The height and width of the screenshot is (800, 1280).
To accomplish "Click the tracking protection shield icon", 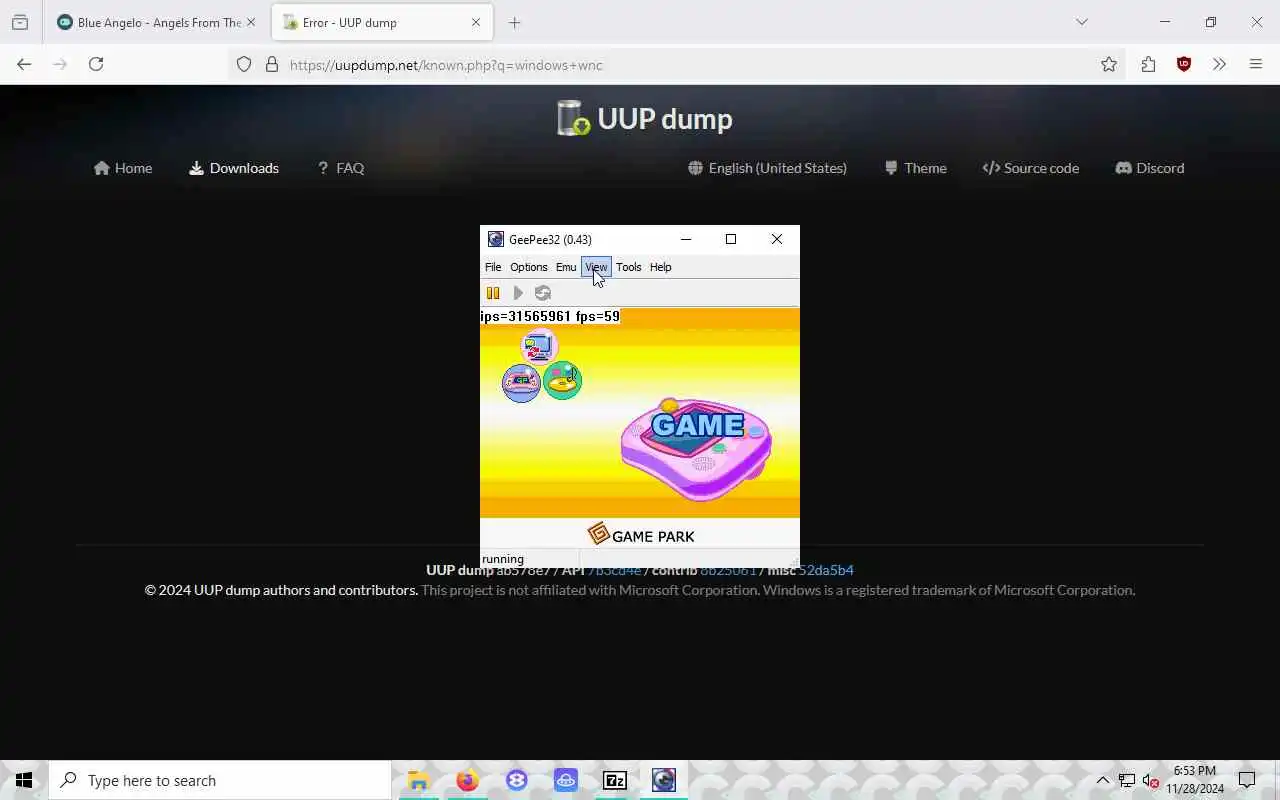I will pos(244,64).
